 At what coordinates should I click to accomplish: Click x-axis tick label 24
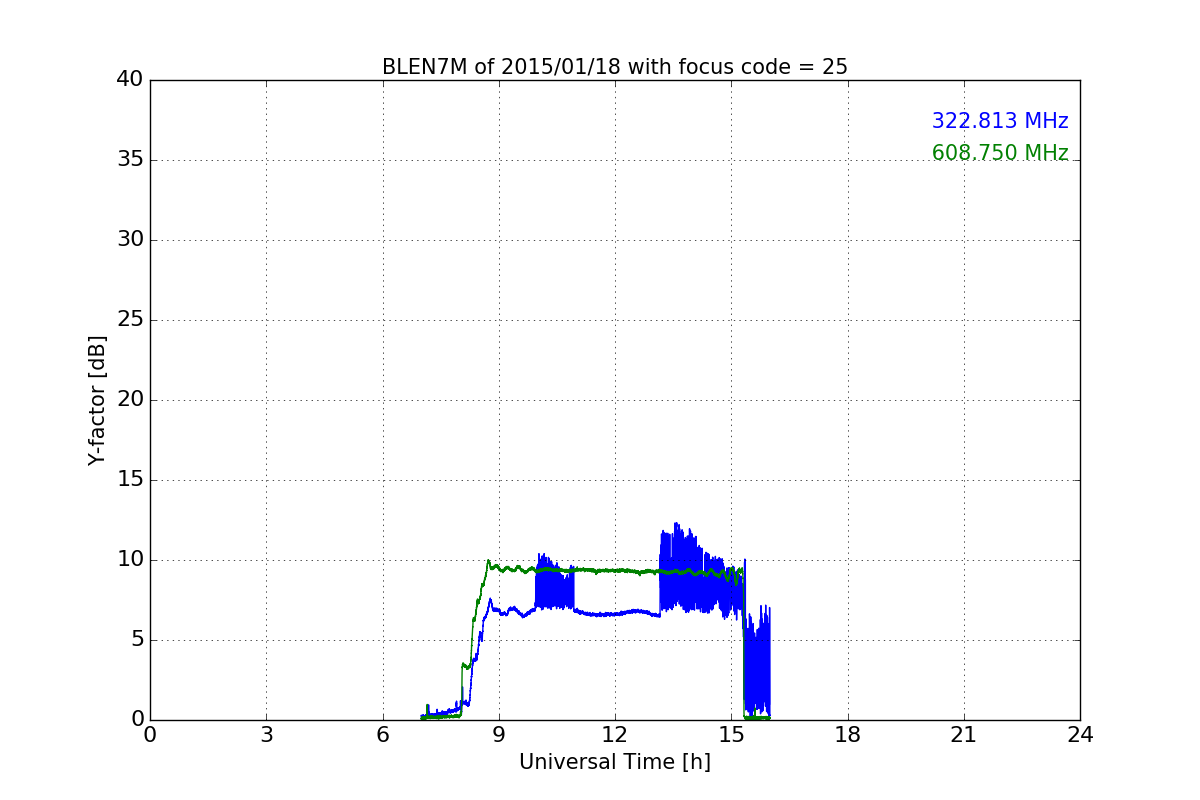coord(1080,735)
